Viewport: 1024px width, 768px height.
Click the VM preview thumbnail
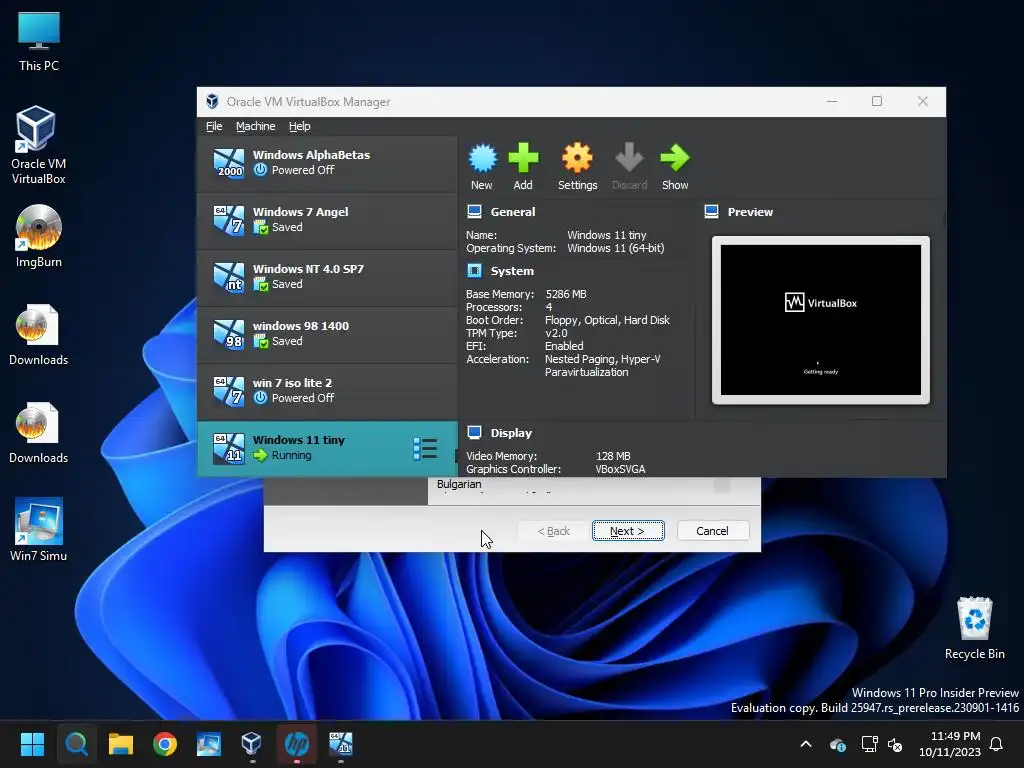coord(821,320)
